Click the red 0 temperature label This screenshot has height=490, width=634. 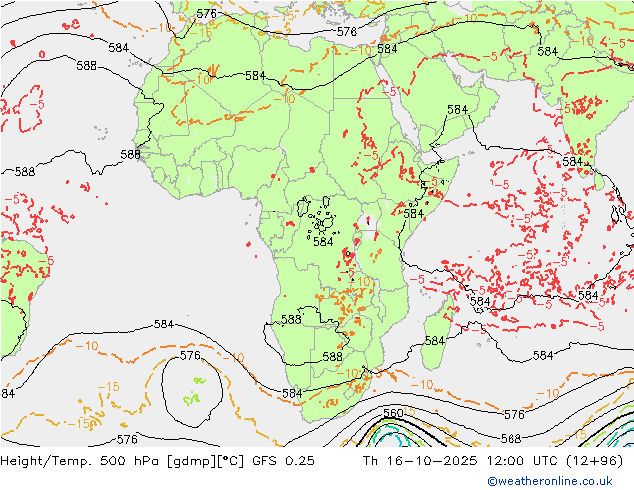[x=42, y=54]
